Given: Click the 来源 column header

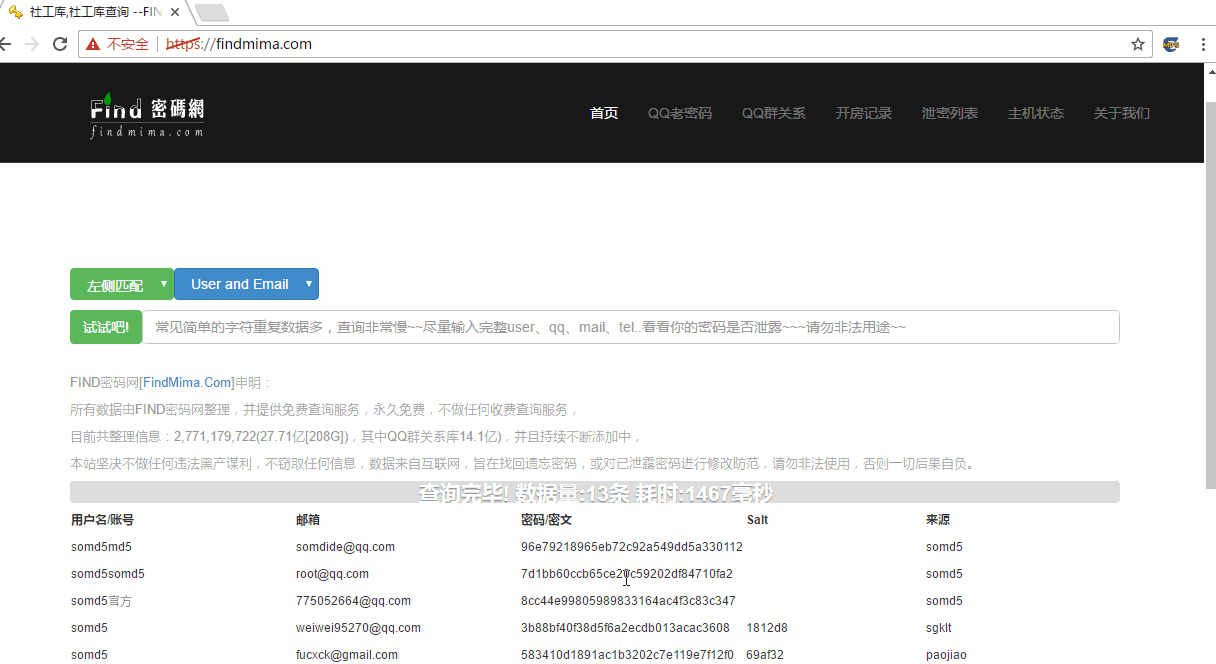Looking at the screenshot, I should coord(938,520).
